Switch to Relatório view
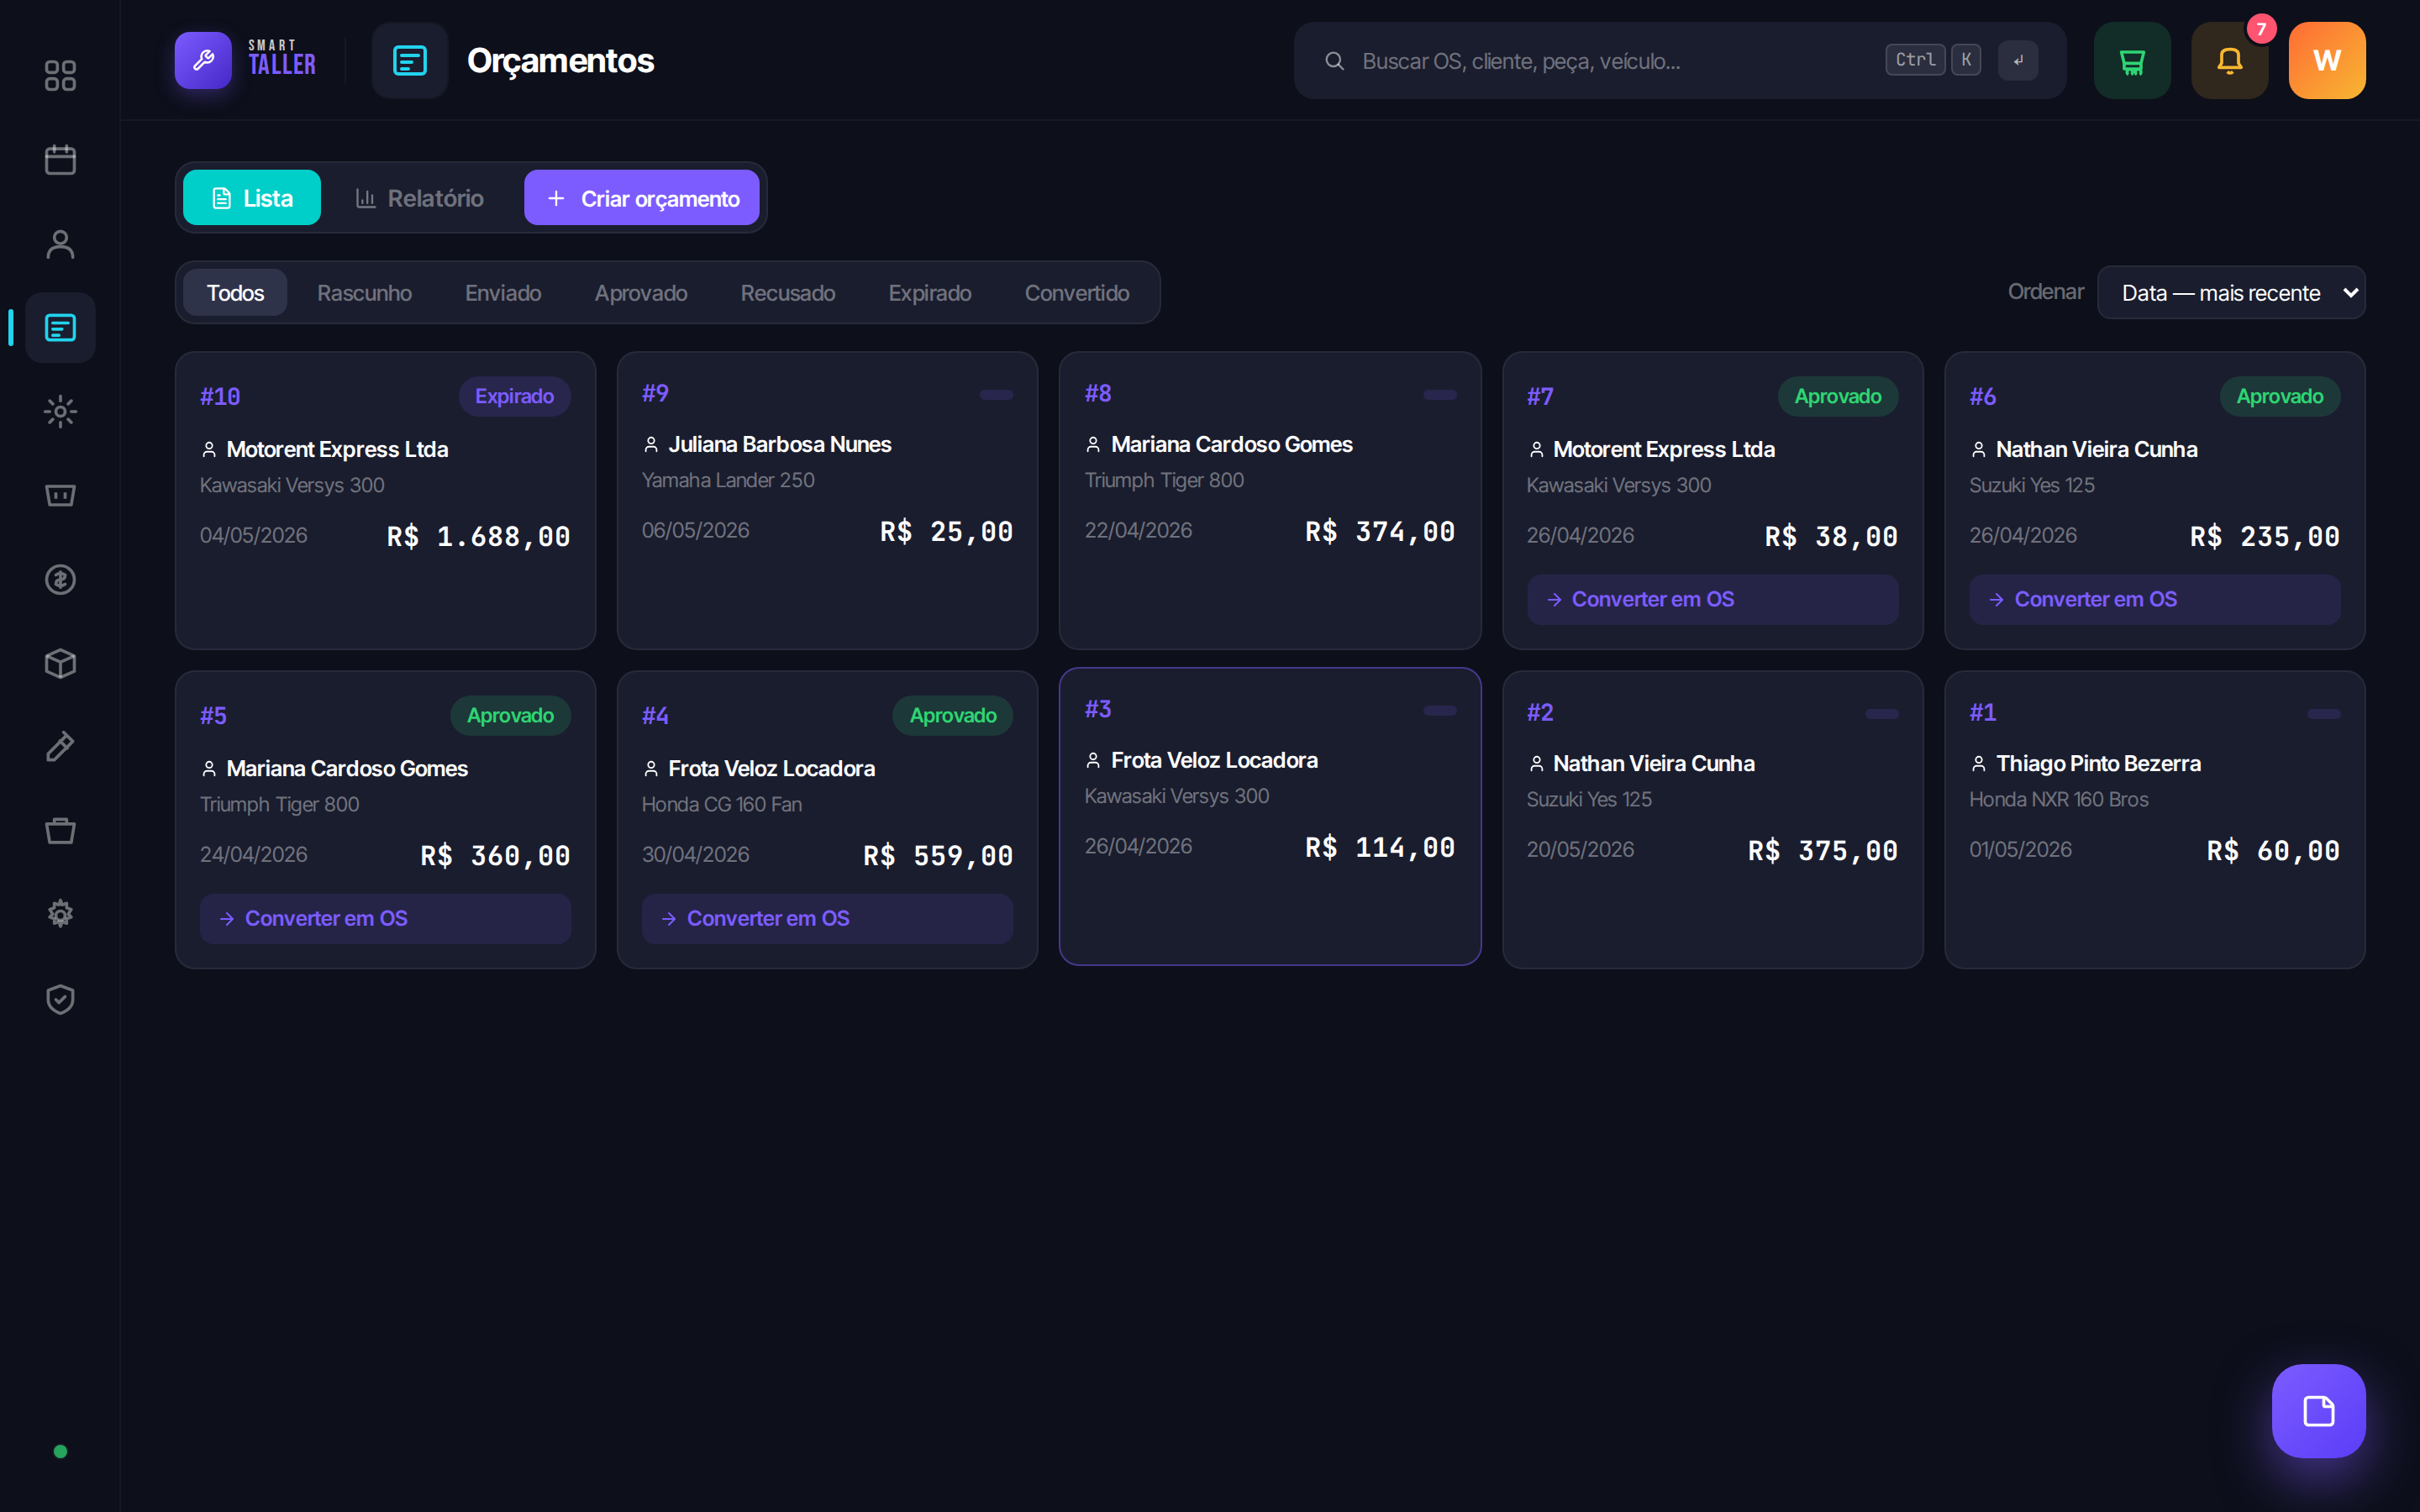2420x1512 pixels. [x=420, y=198]
